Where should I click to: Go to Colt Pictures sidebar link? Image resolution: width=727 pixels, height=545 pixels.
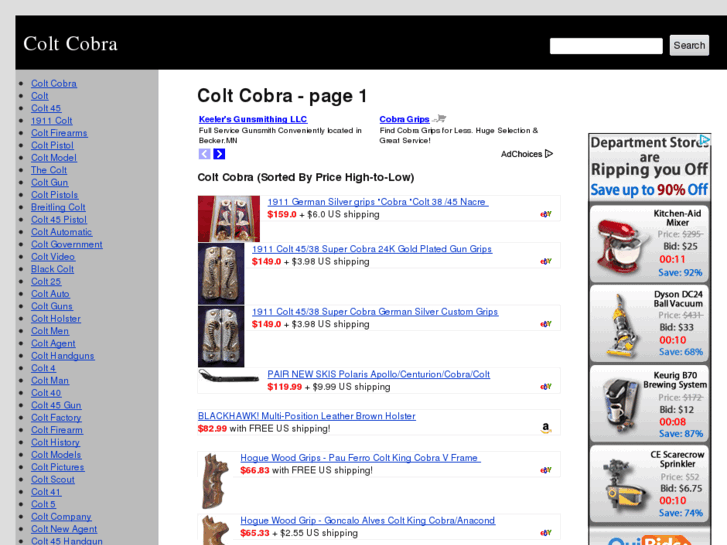point(57,467)
